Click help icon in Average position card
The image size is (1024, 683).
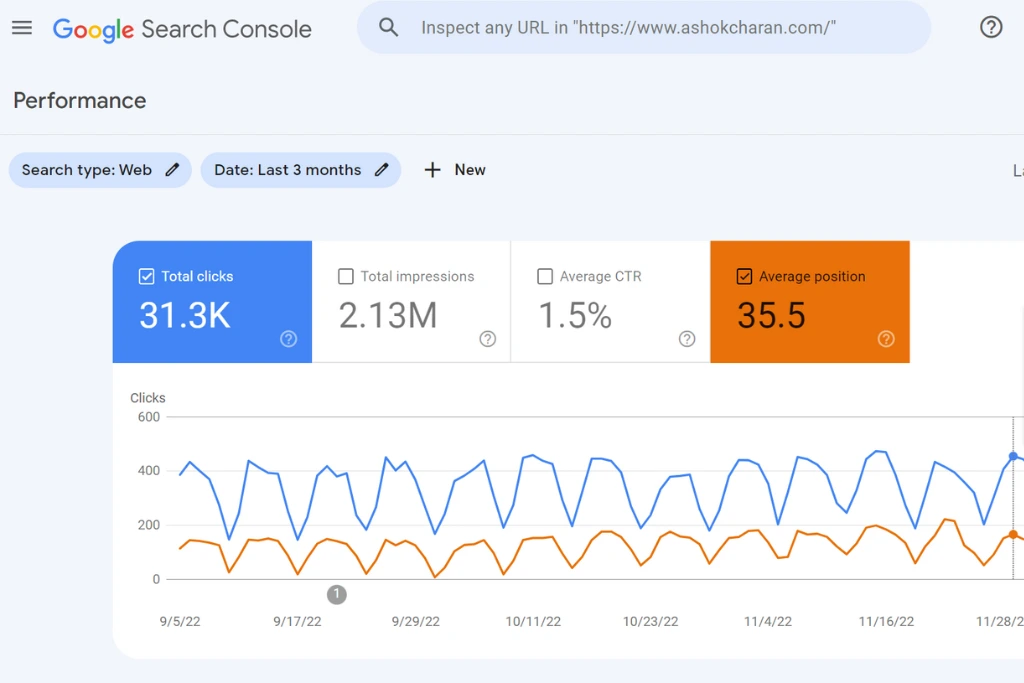point(886,339)
